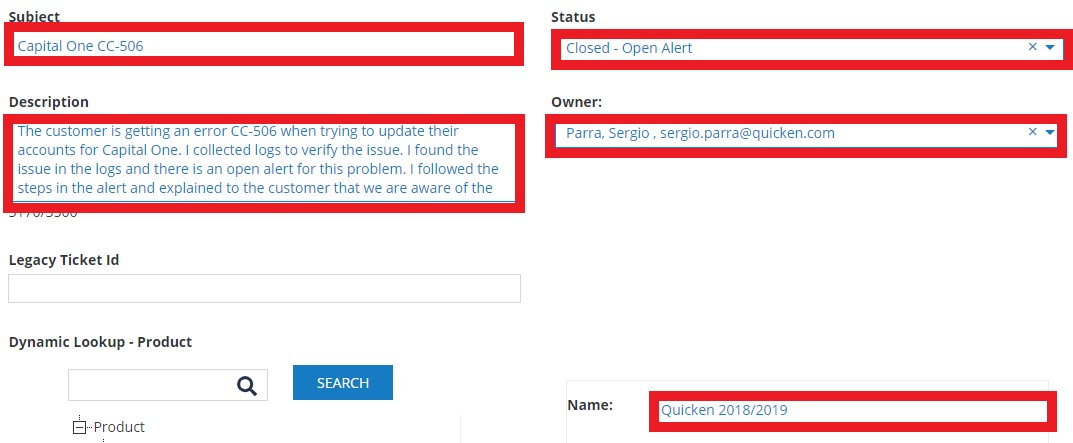Click the Dynamic Lookup product search box

[150, 385]
